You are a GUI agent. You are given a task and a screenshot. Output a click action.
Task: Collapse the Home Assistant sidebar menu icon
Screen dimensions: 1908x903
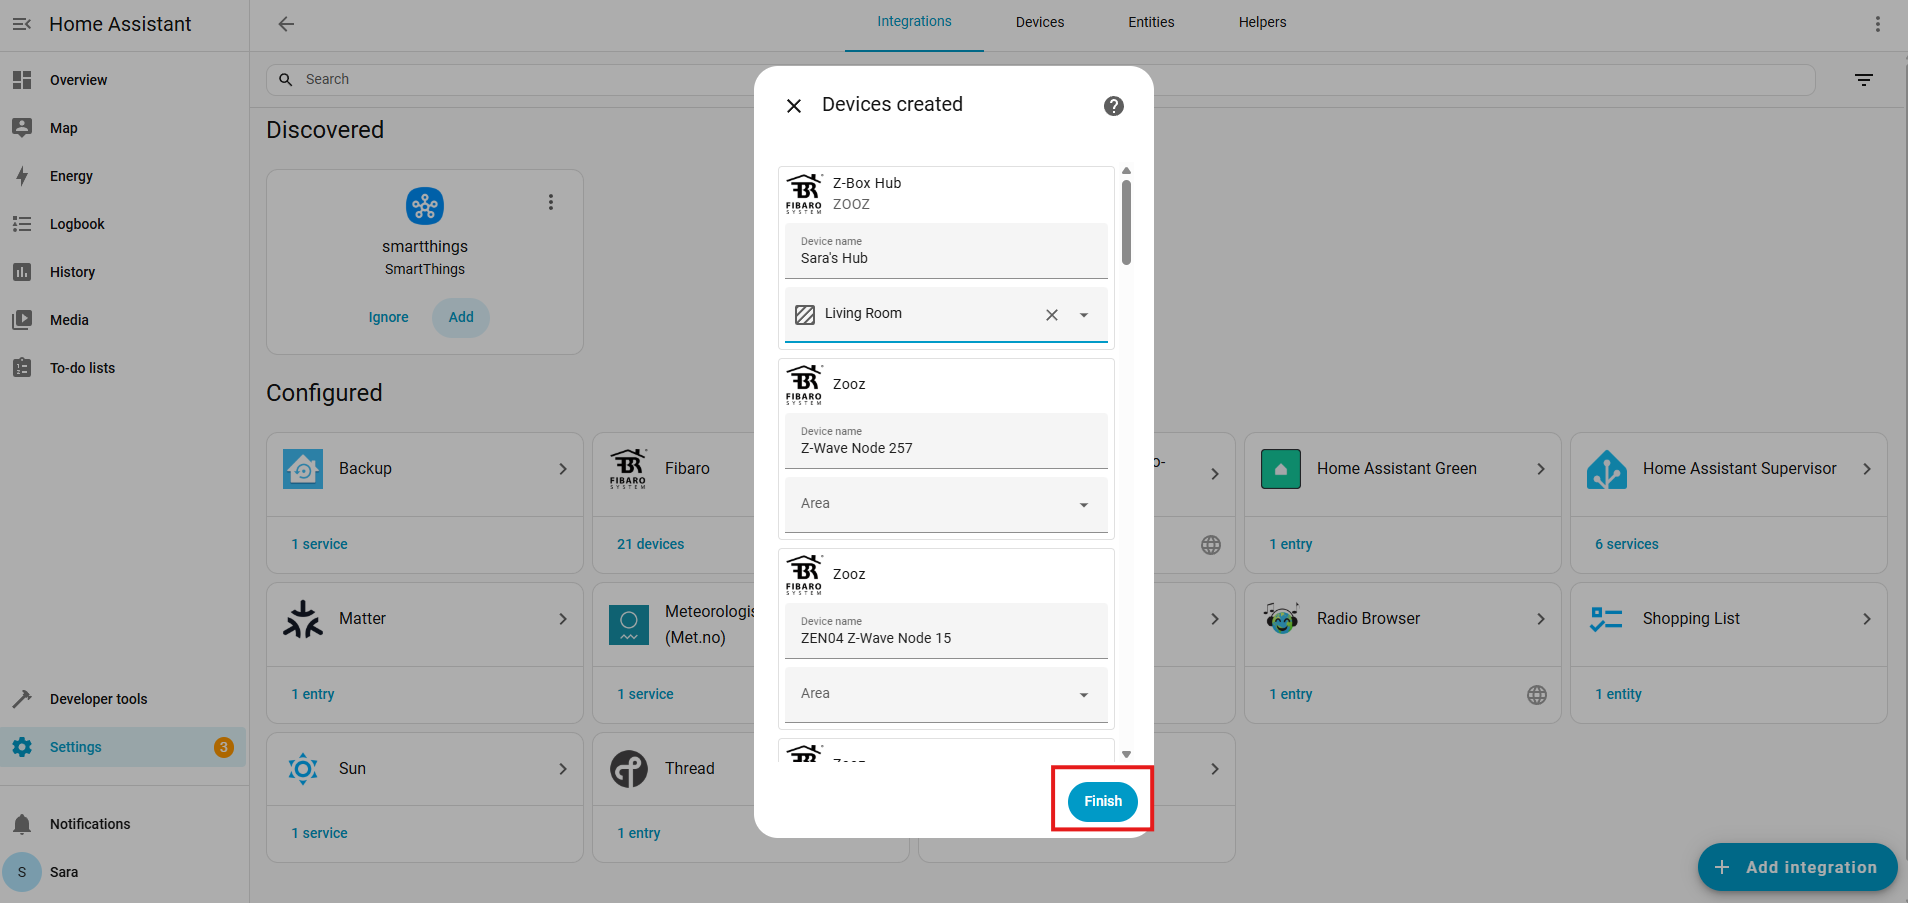click(x=22, y=24)
